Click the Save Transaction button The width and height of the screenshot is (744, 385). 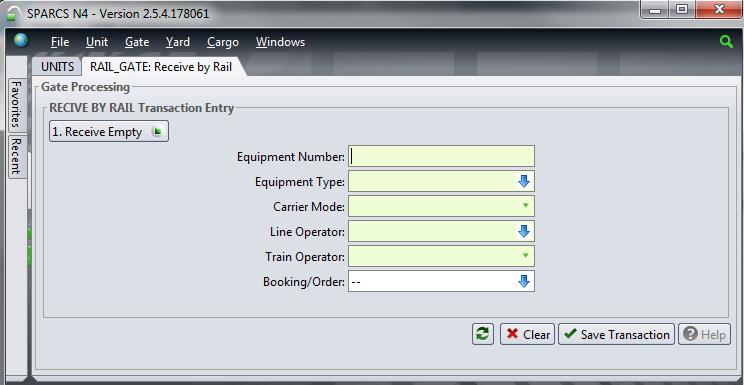[x=616, y=334]
